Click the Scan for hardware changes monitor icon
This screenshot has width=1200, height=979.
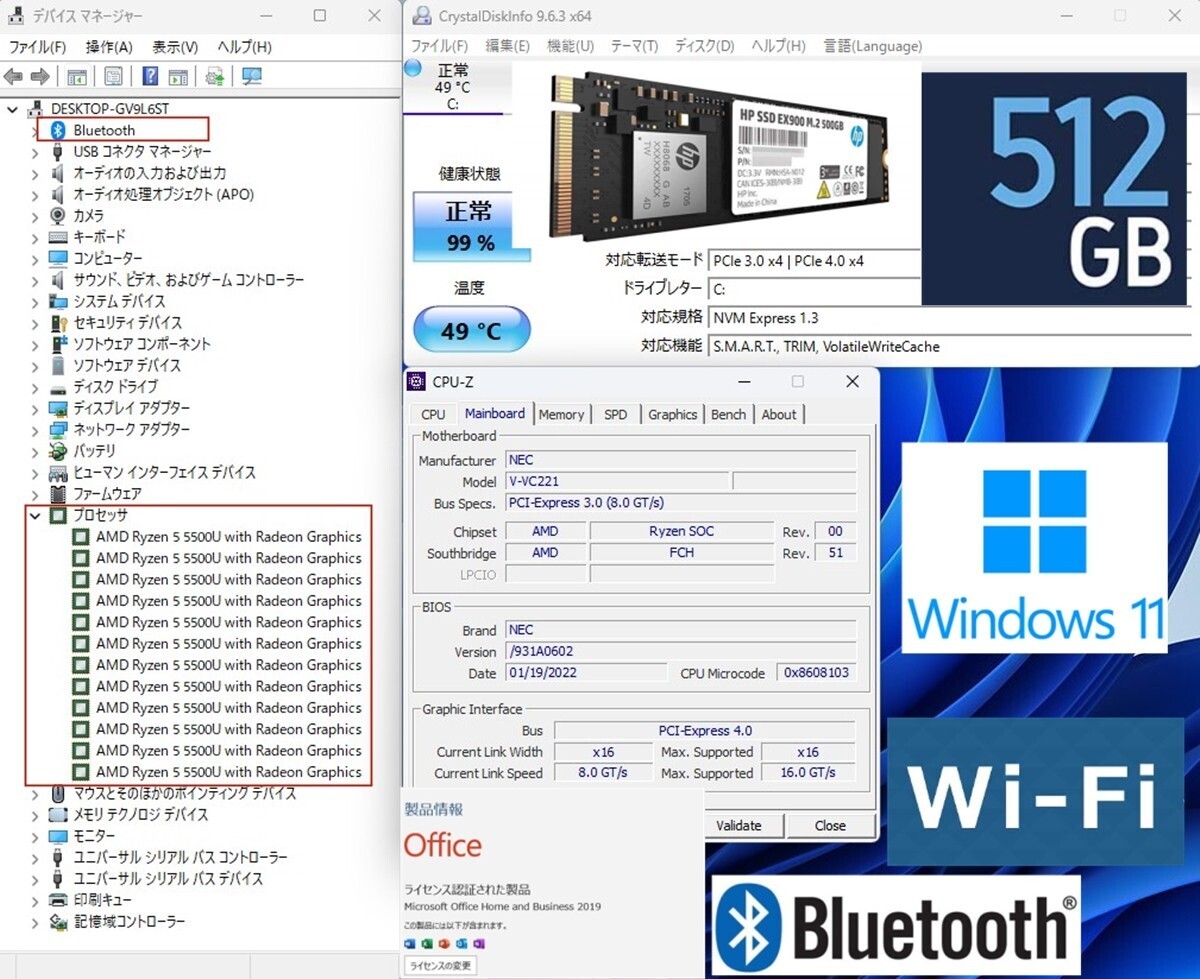tap(252, 77)
